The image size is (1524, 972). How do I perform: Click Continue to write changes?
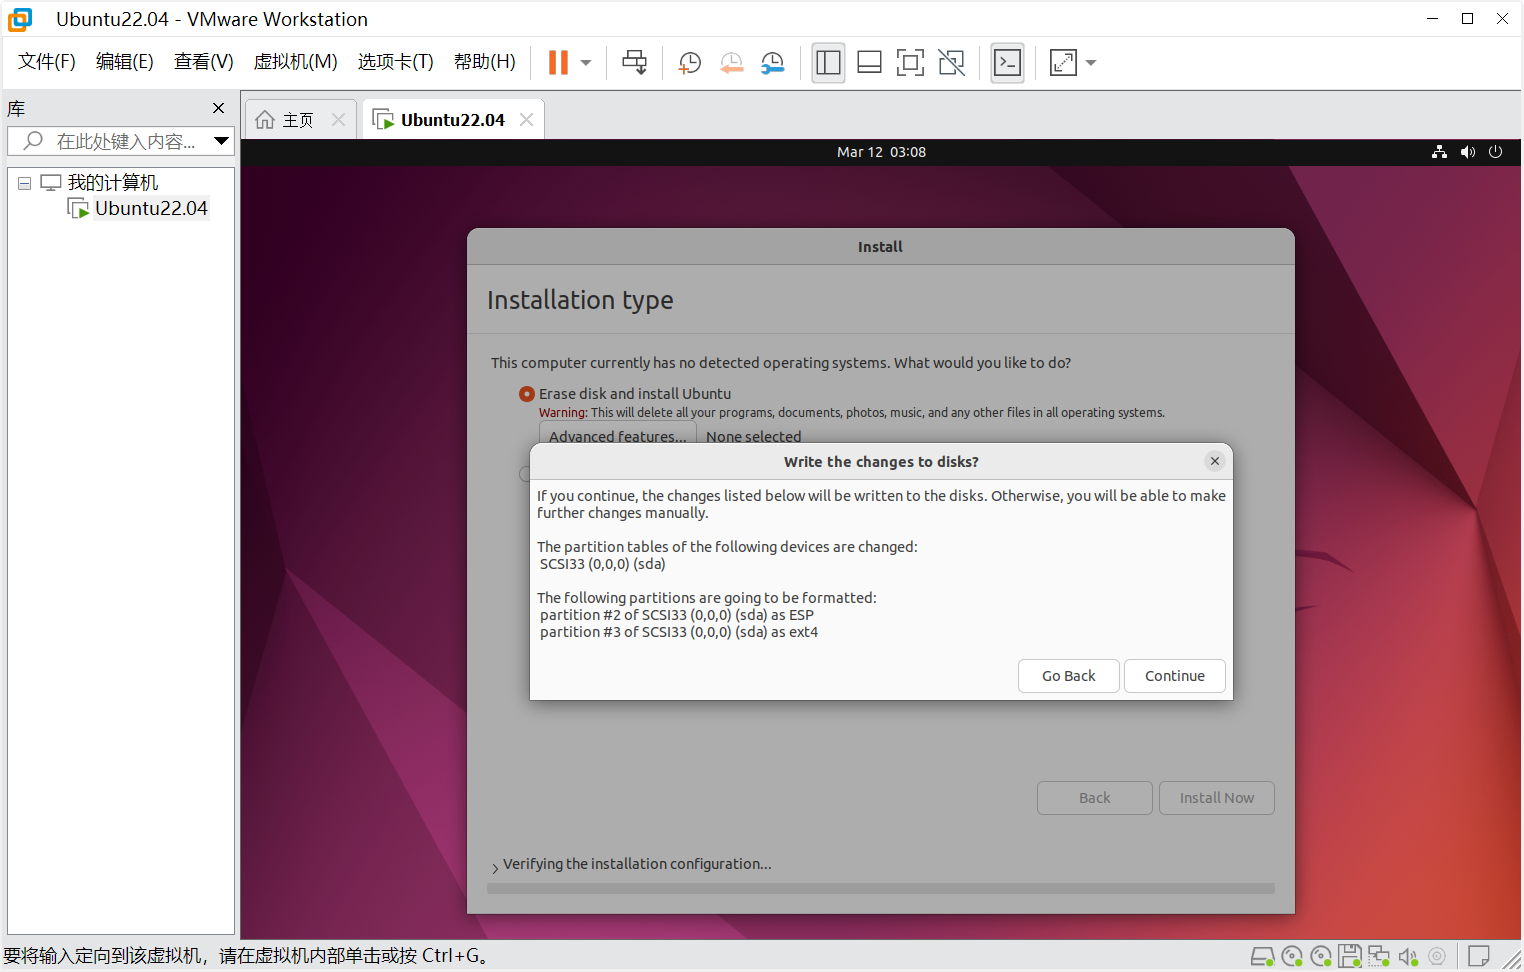coord(1174,676)
